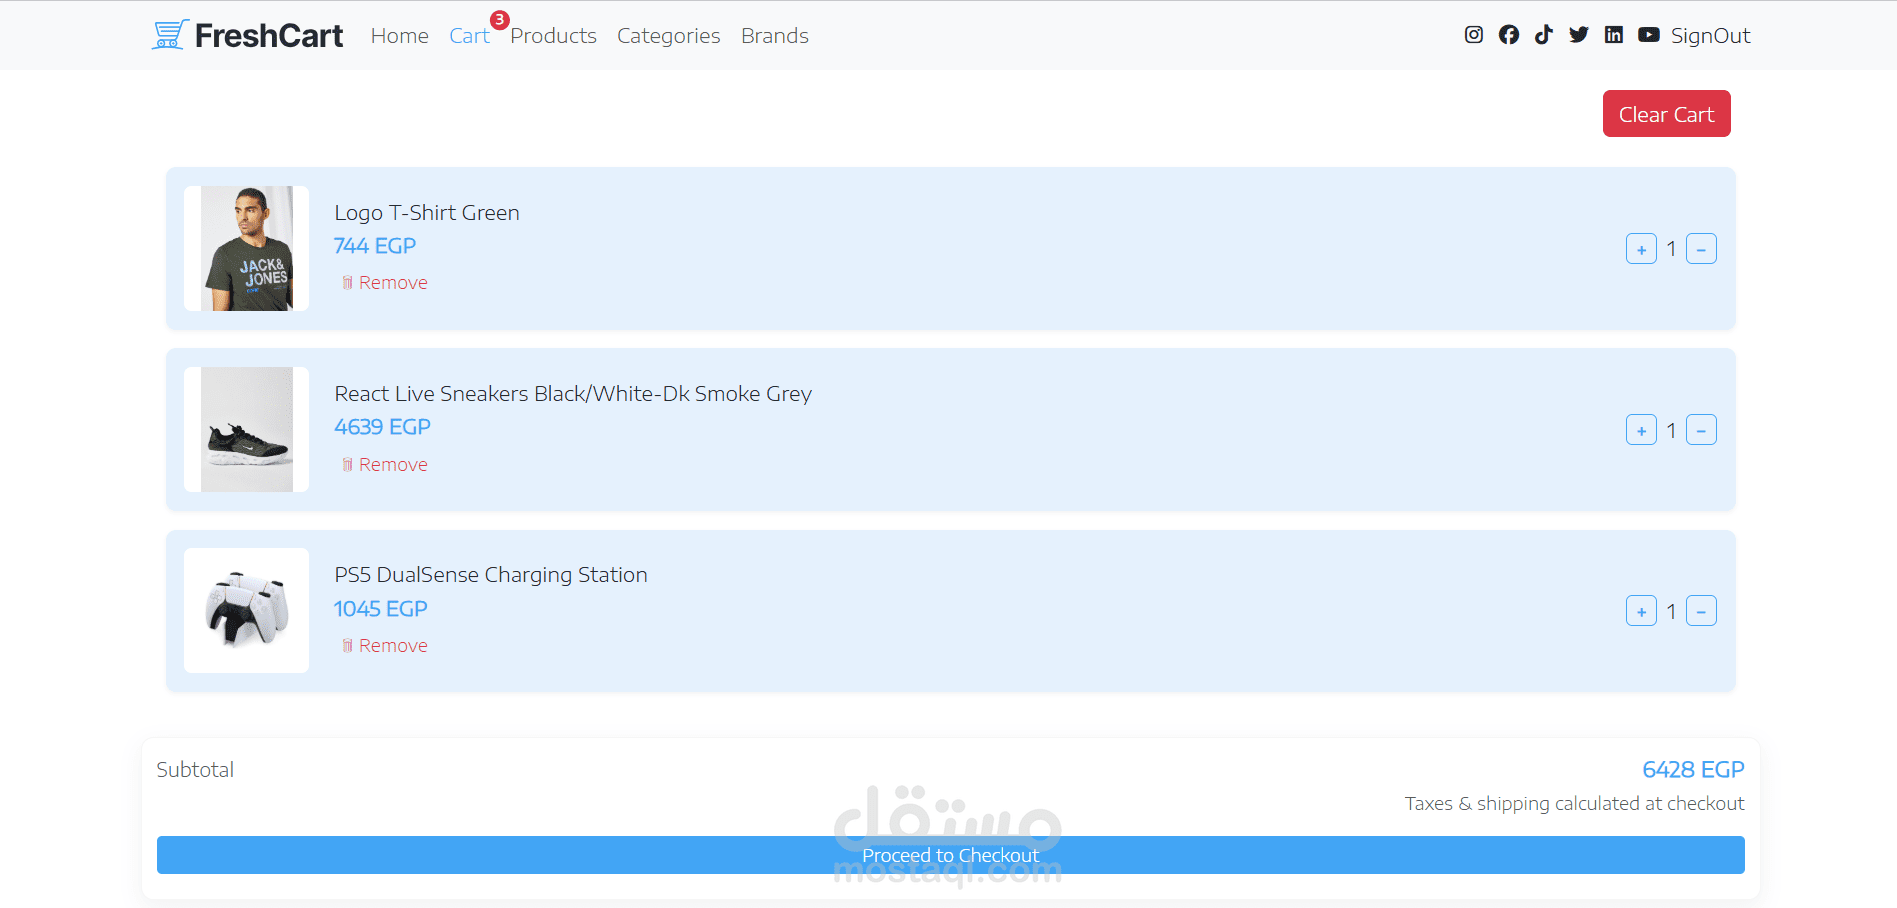Open the React Live Sneakers product image
The image size is (1897, 908).
pos(246,429)
